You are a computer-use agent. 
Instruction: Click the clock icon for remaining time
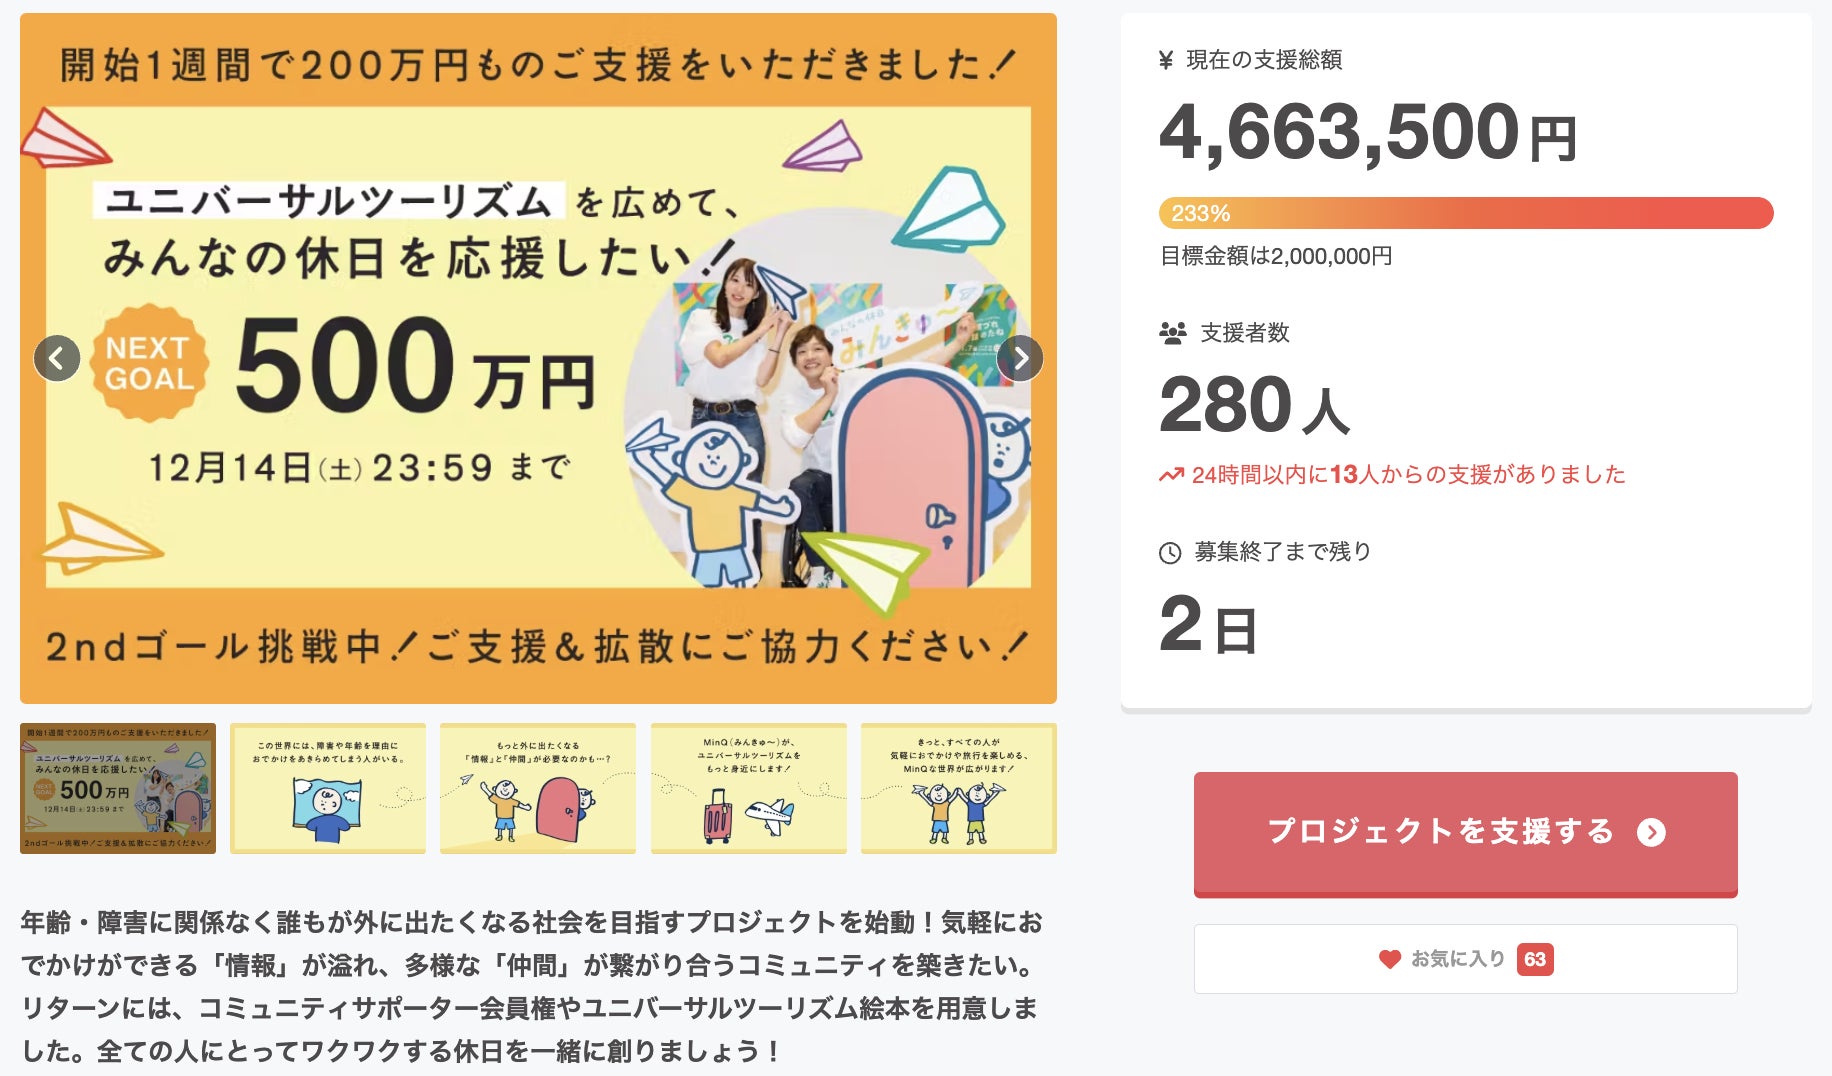click(x=1170, y=553)
